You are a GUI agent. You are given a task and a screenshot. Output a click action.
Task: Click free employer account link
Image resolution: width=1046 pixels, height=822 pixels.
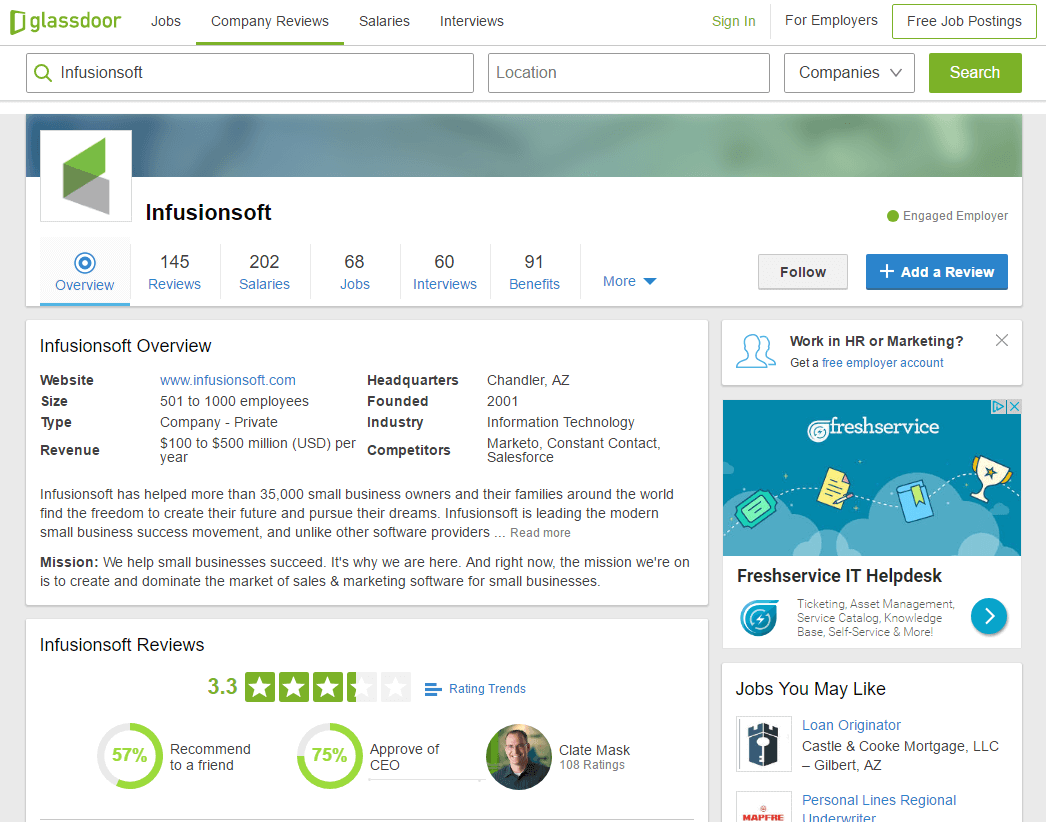(883, 363)
